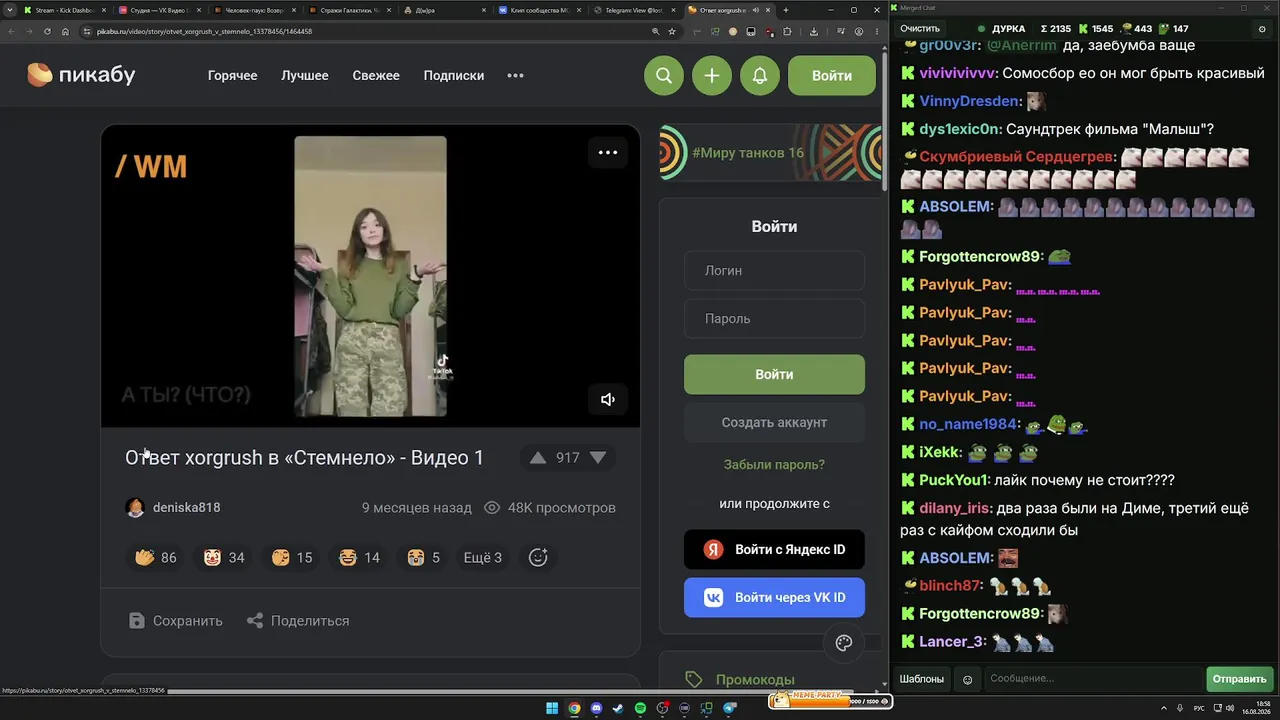Unmute the video with the speaker icon
The height and width of the screenshot is (720, 1280).
point(608,399)
